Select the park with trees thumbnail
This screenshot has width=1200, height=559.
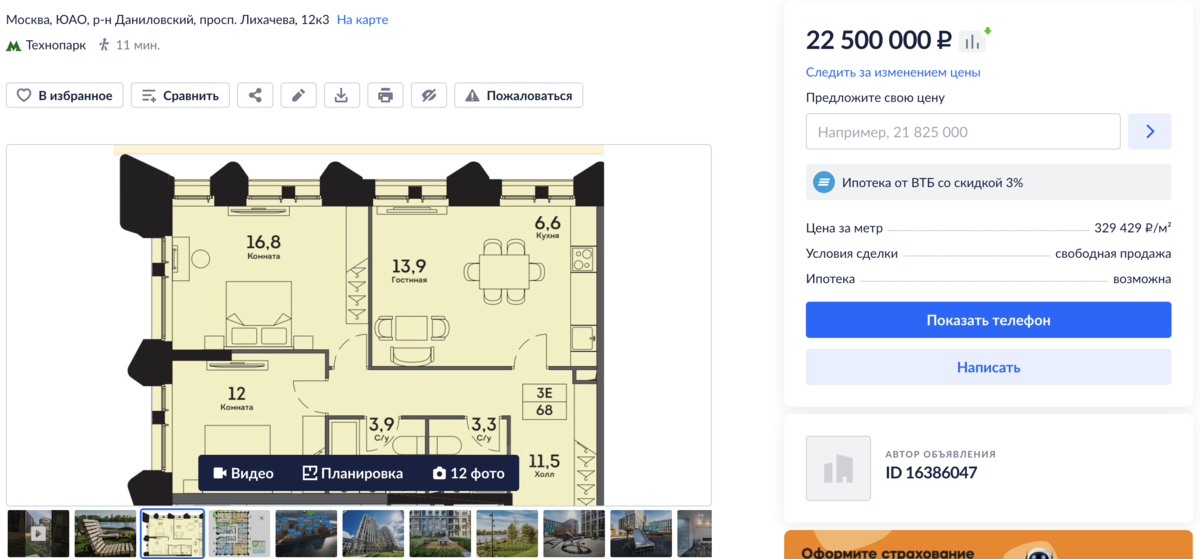coord(507,534)
